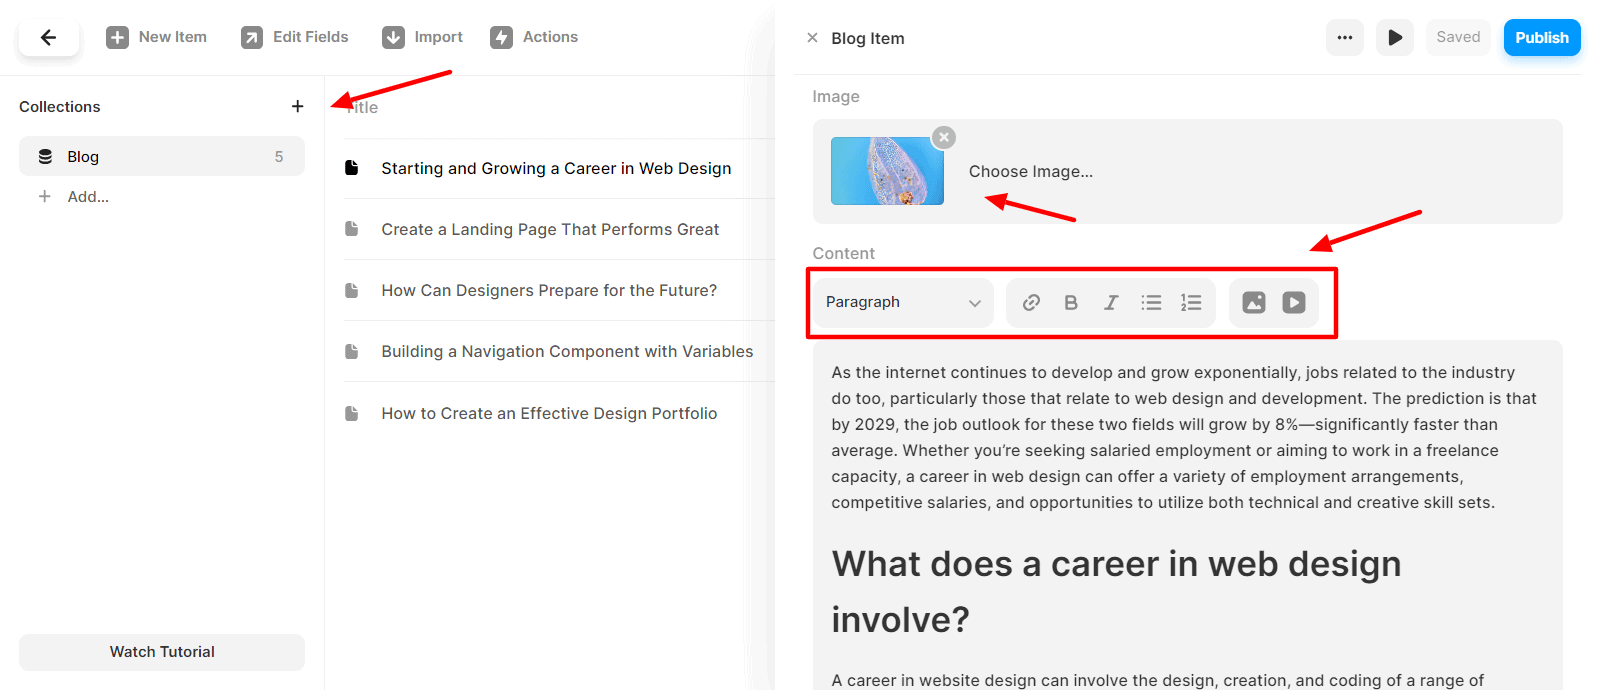Apply italic formatting to text

(1111, 302)
